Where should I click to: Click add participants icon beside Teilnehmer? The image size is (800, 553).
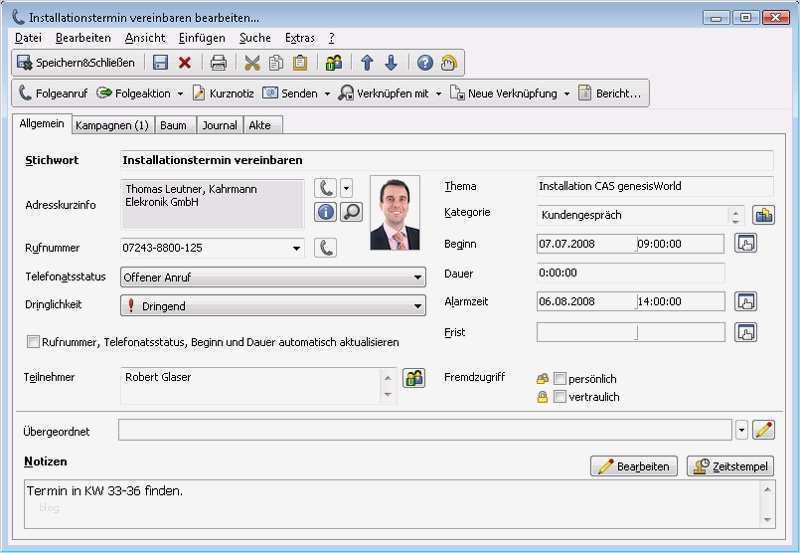[414, 378]
